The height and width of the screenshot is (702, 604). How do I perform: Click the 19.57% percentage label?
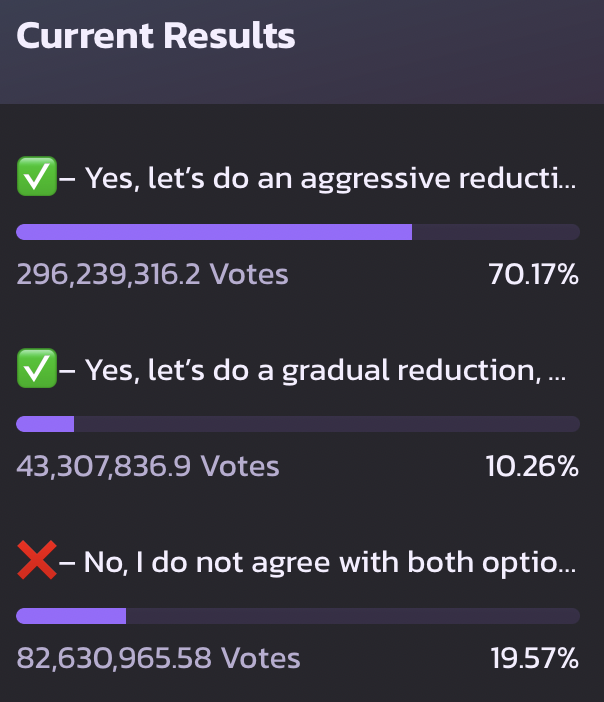[535, 658]
